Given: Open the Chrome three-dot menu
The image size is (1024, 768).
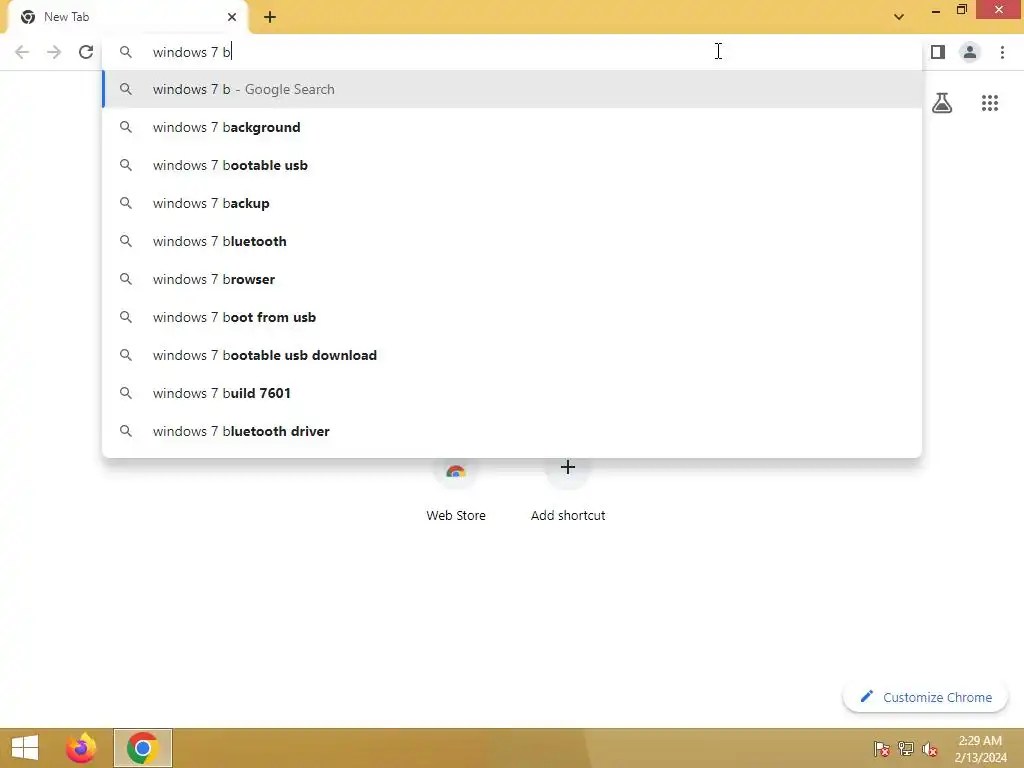Looking at the screenshot, I should [1002, 52].
